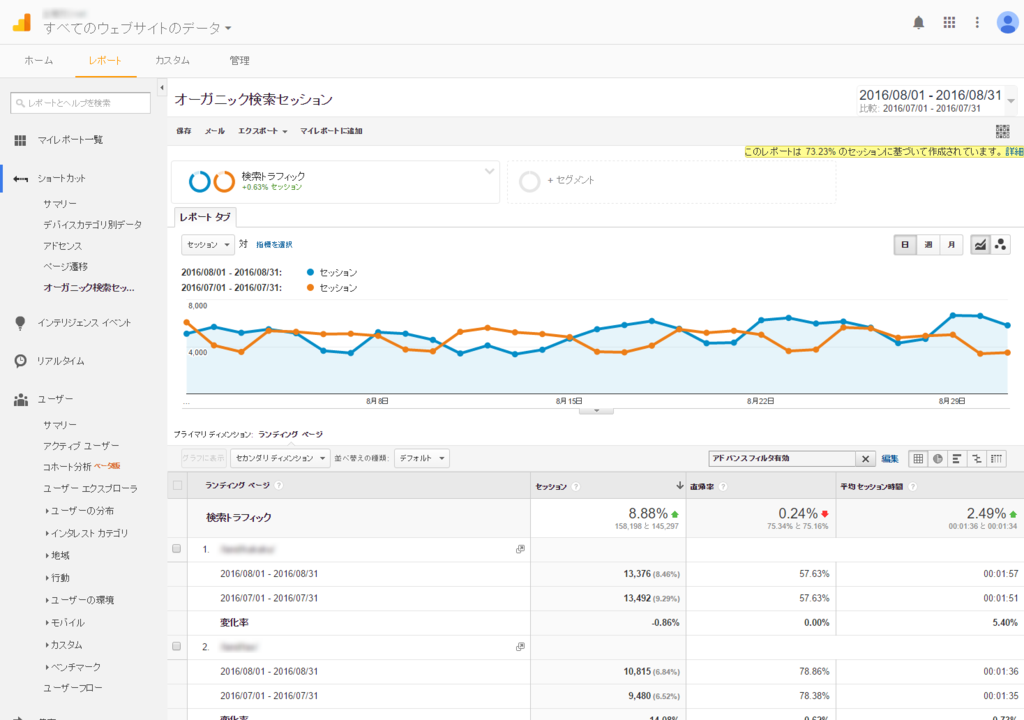The image size is (1024, 720).
Task: Go to the レポート tab
Action: click(x=105, y=61)
